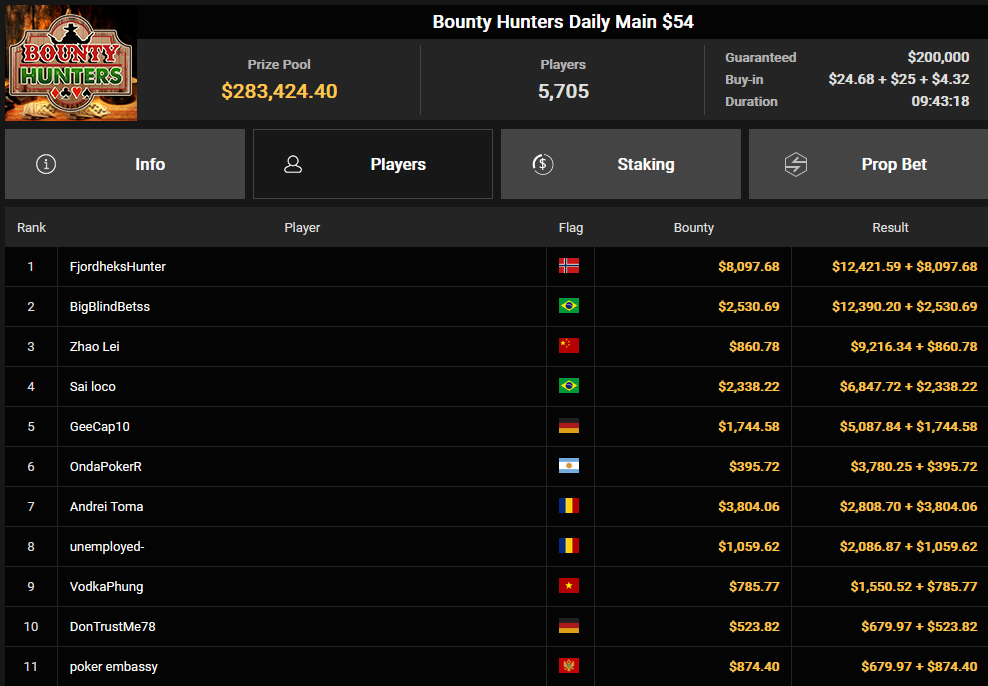Click Vietnam flag beside VodkaPhung
The image size is (988, 686).
pyautogui.click(x=569, y=586)
